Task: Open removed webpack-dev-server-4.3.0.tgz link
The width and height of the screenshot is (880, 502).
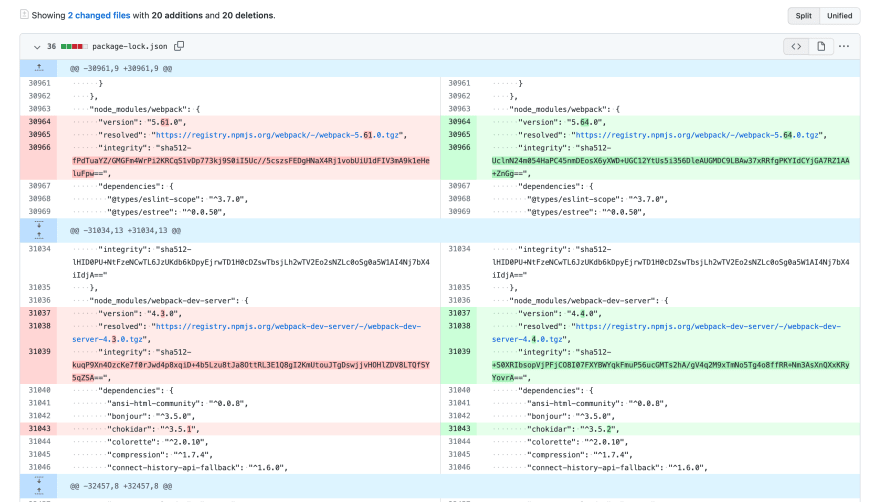Action: click(x=246, y=332)
